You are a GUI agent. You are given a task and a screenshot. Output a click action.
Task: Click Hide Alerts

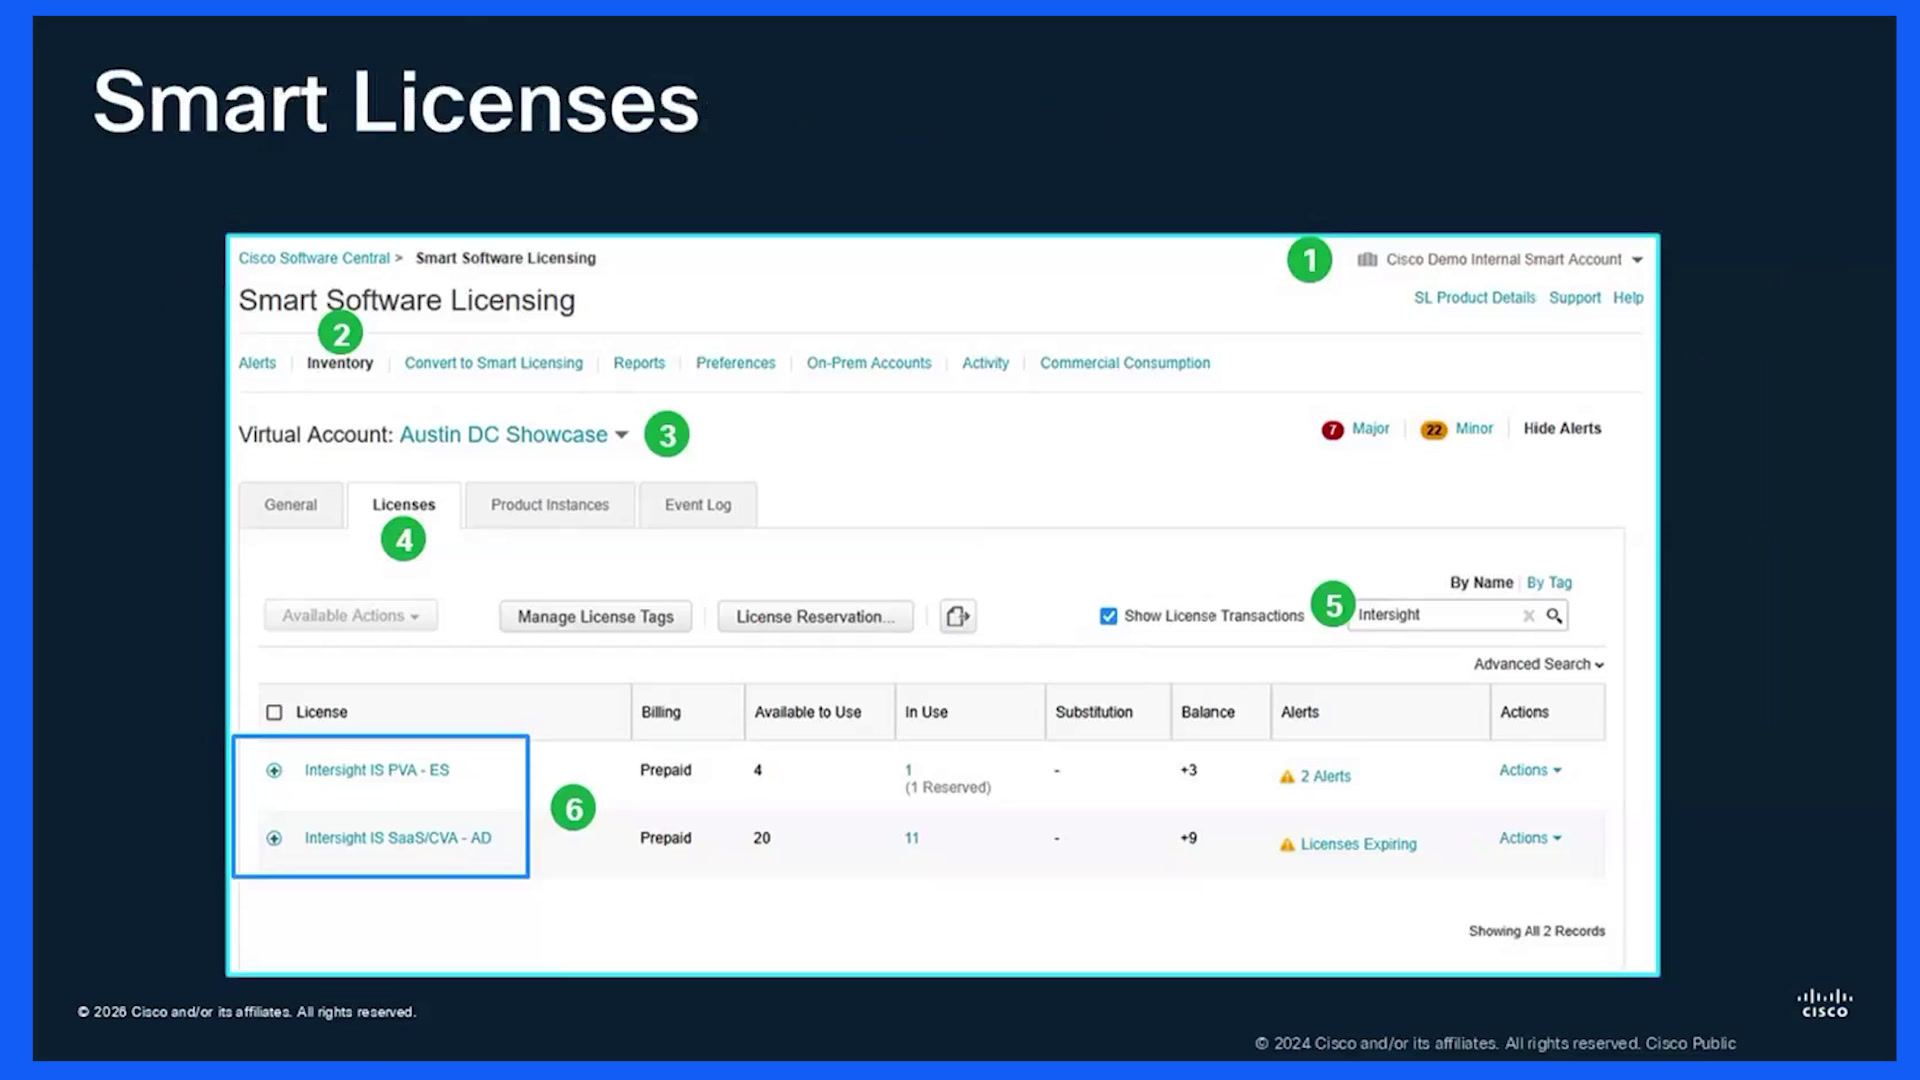(x=1562, y=428)
